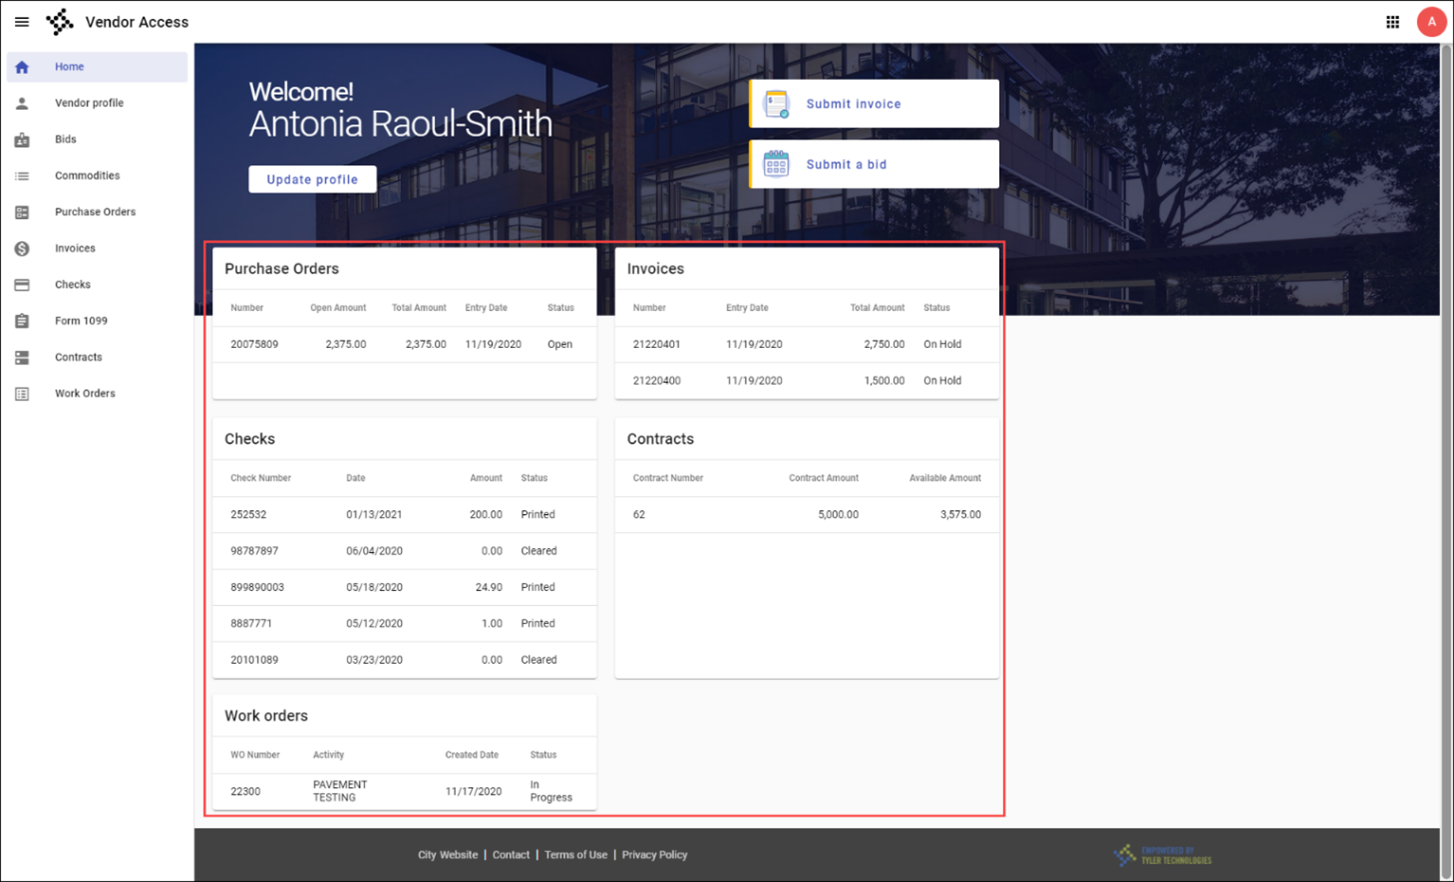The width and height of the screenshot is (1454, 882).
Task: Open the user account avatar
Action: (x=1431, y=22)
